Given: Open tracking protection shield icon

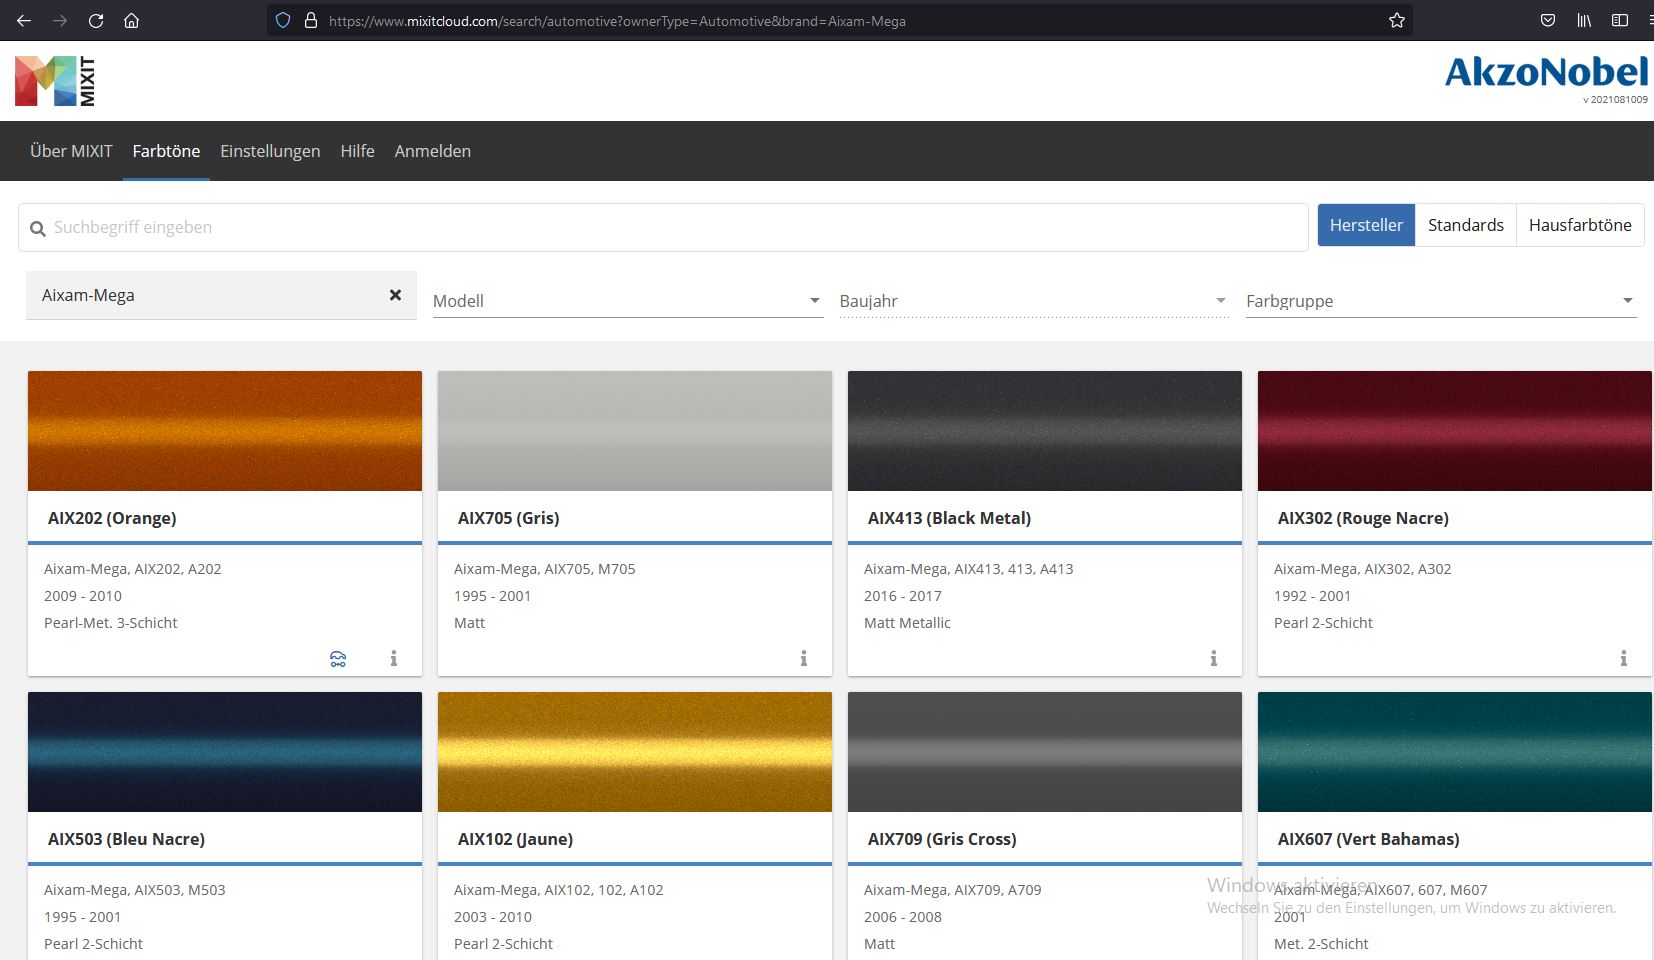Looking at the screenshot, I should [x=283, y=20].
